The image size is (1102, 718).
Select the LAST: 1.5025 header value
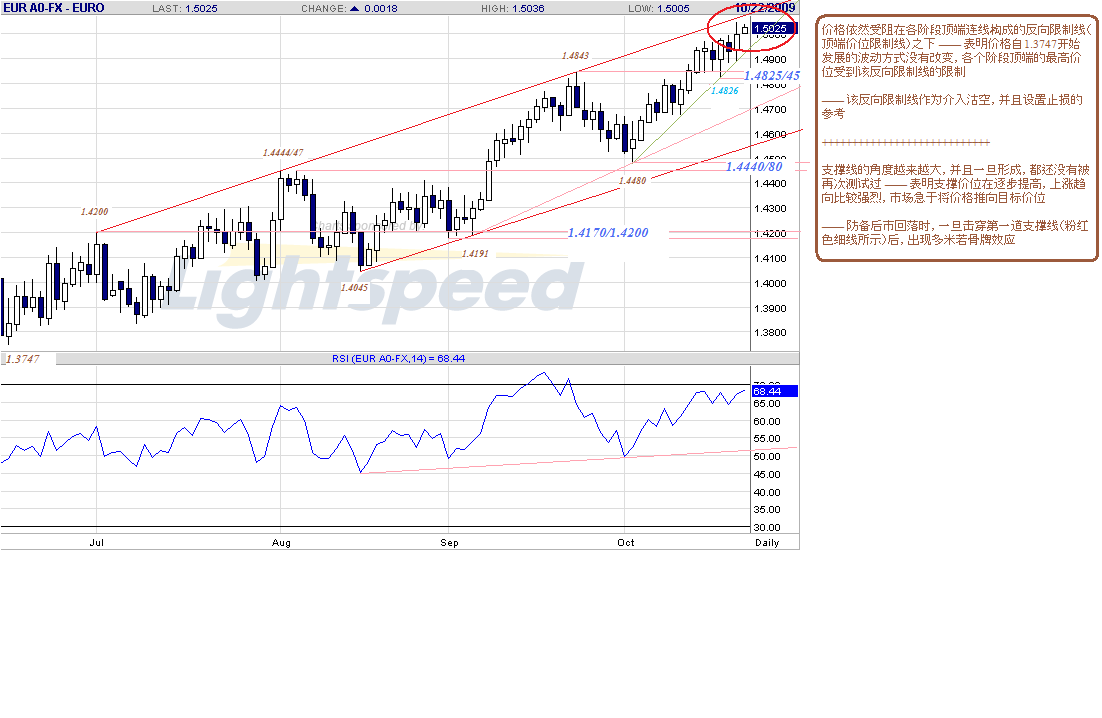(x=185, y=8)
